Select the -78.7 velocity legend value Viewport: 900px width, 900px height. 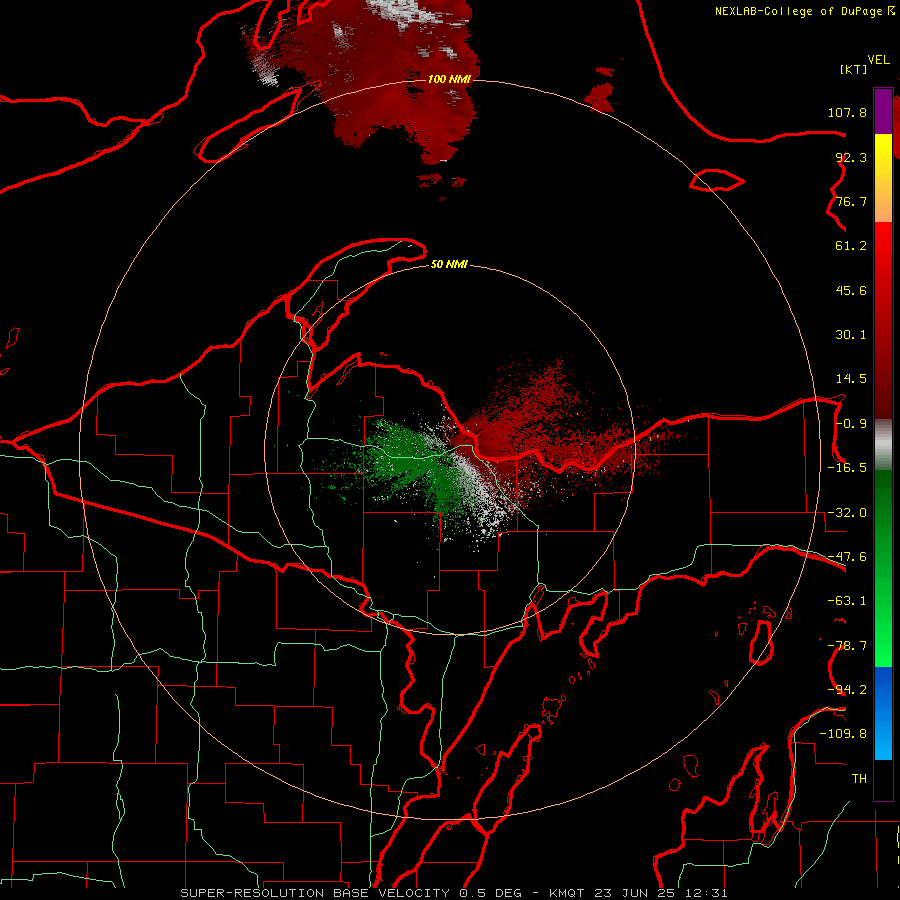847,646
